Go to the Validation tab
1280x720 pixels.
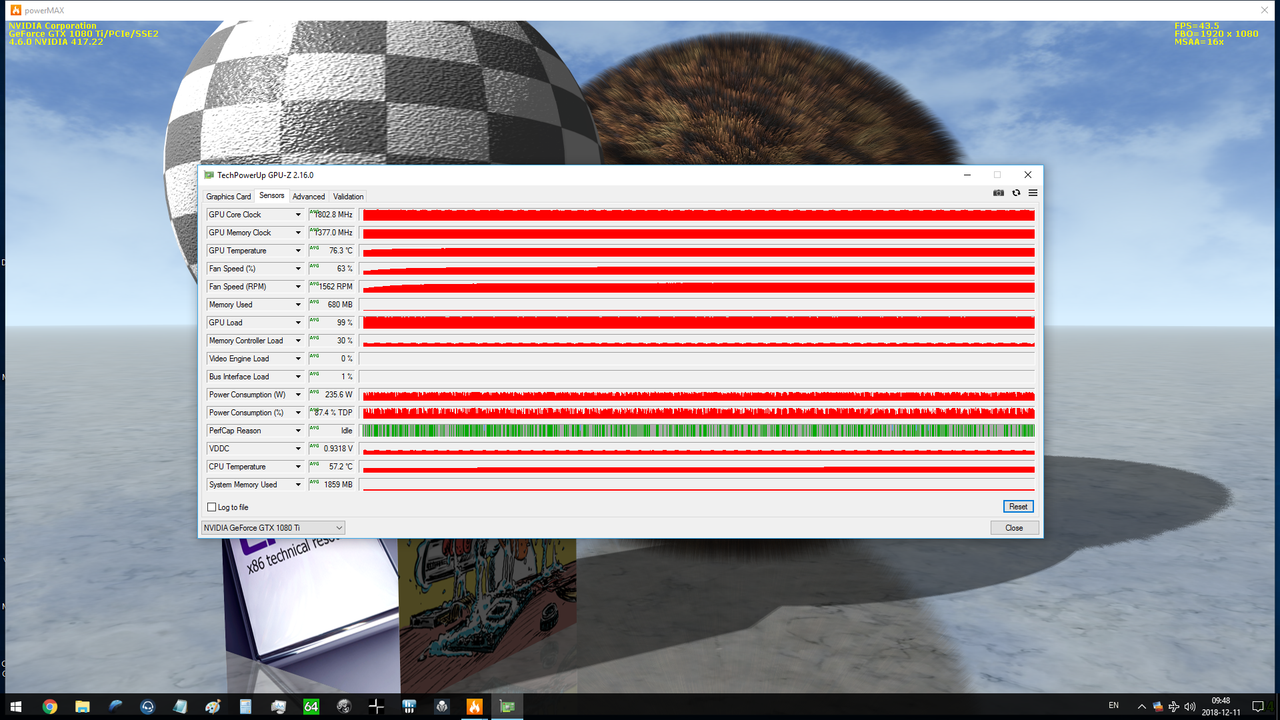click(349, 196)
